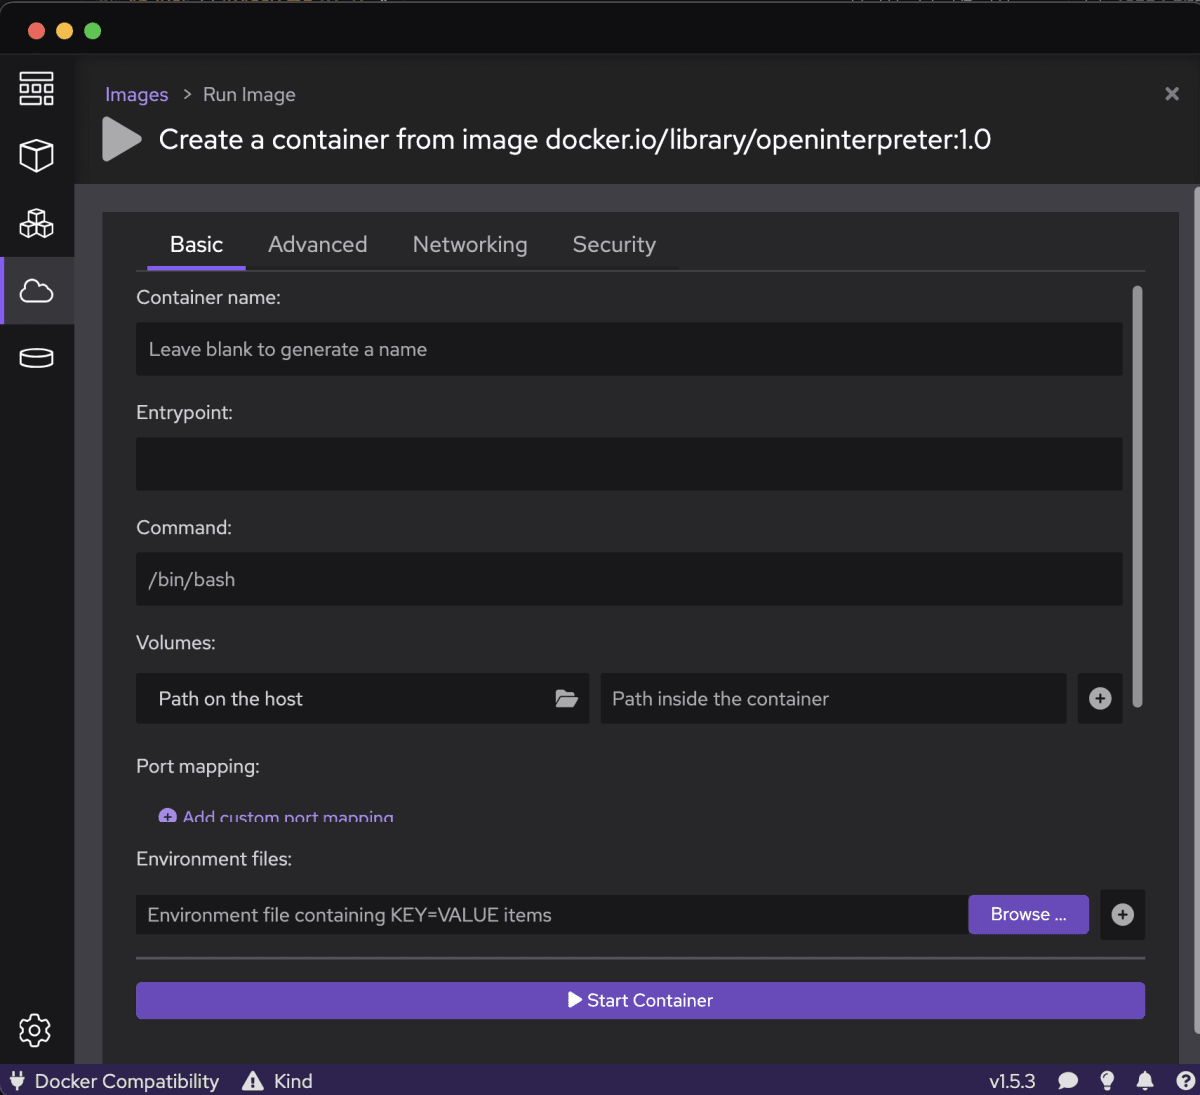Viewport: 1200px width, 1095px height.
Task: Focus Path inside the container field
Action: tap(833, 698)
